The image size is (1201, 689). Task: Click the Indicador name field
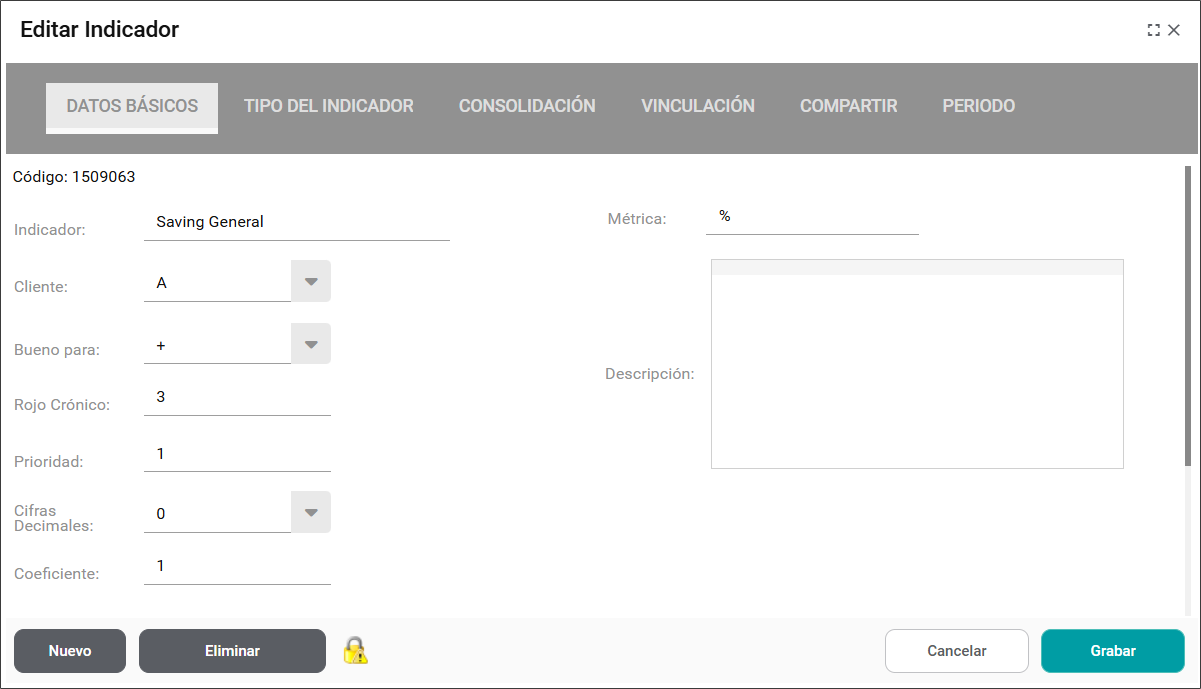pos(297,222)
